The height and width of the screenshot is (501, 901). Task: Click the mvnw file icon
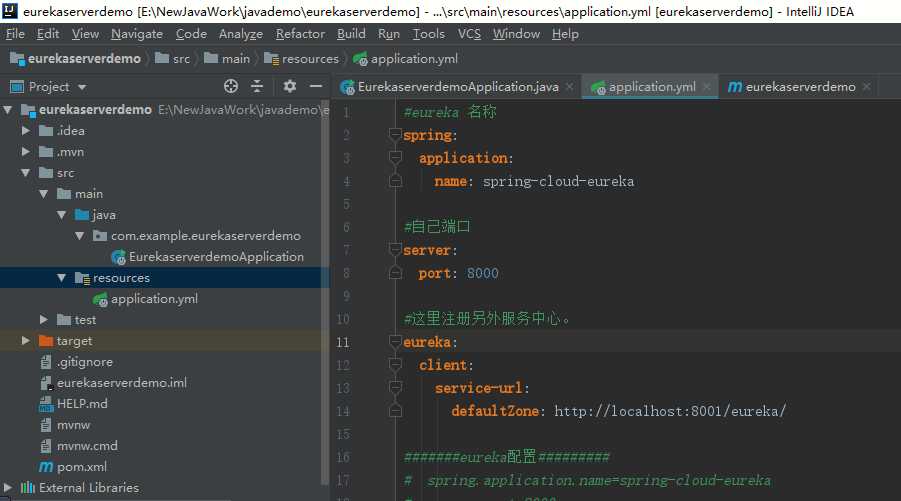[46, 425]
